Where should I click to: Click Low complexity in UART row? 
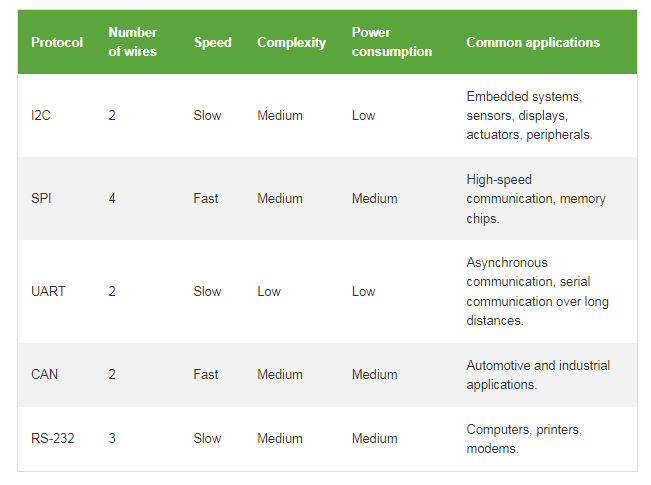(x=269, y=291)
